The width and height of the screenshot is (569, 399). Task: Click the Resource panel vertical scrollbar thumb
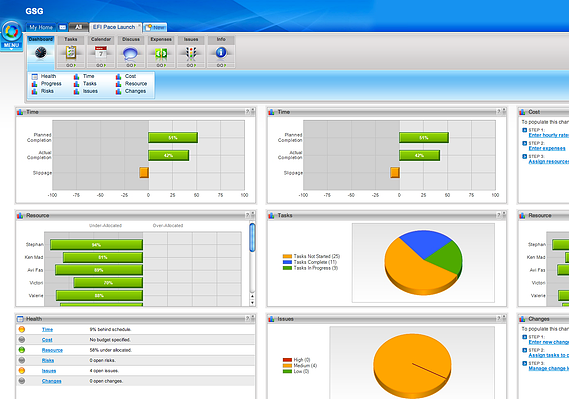pyautogui.click(x=252, y=237)
